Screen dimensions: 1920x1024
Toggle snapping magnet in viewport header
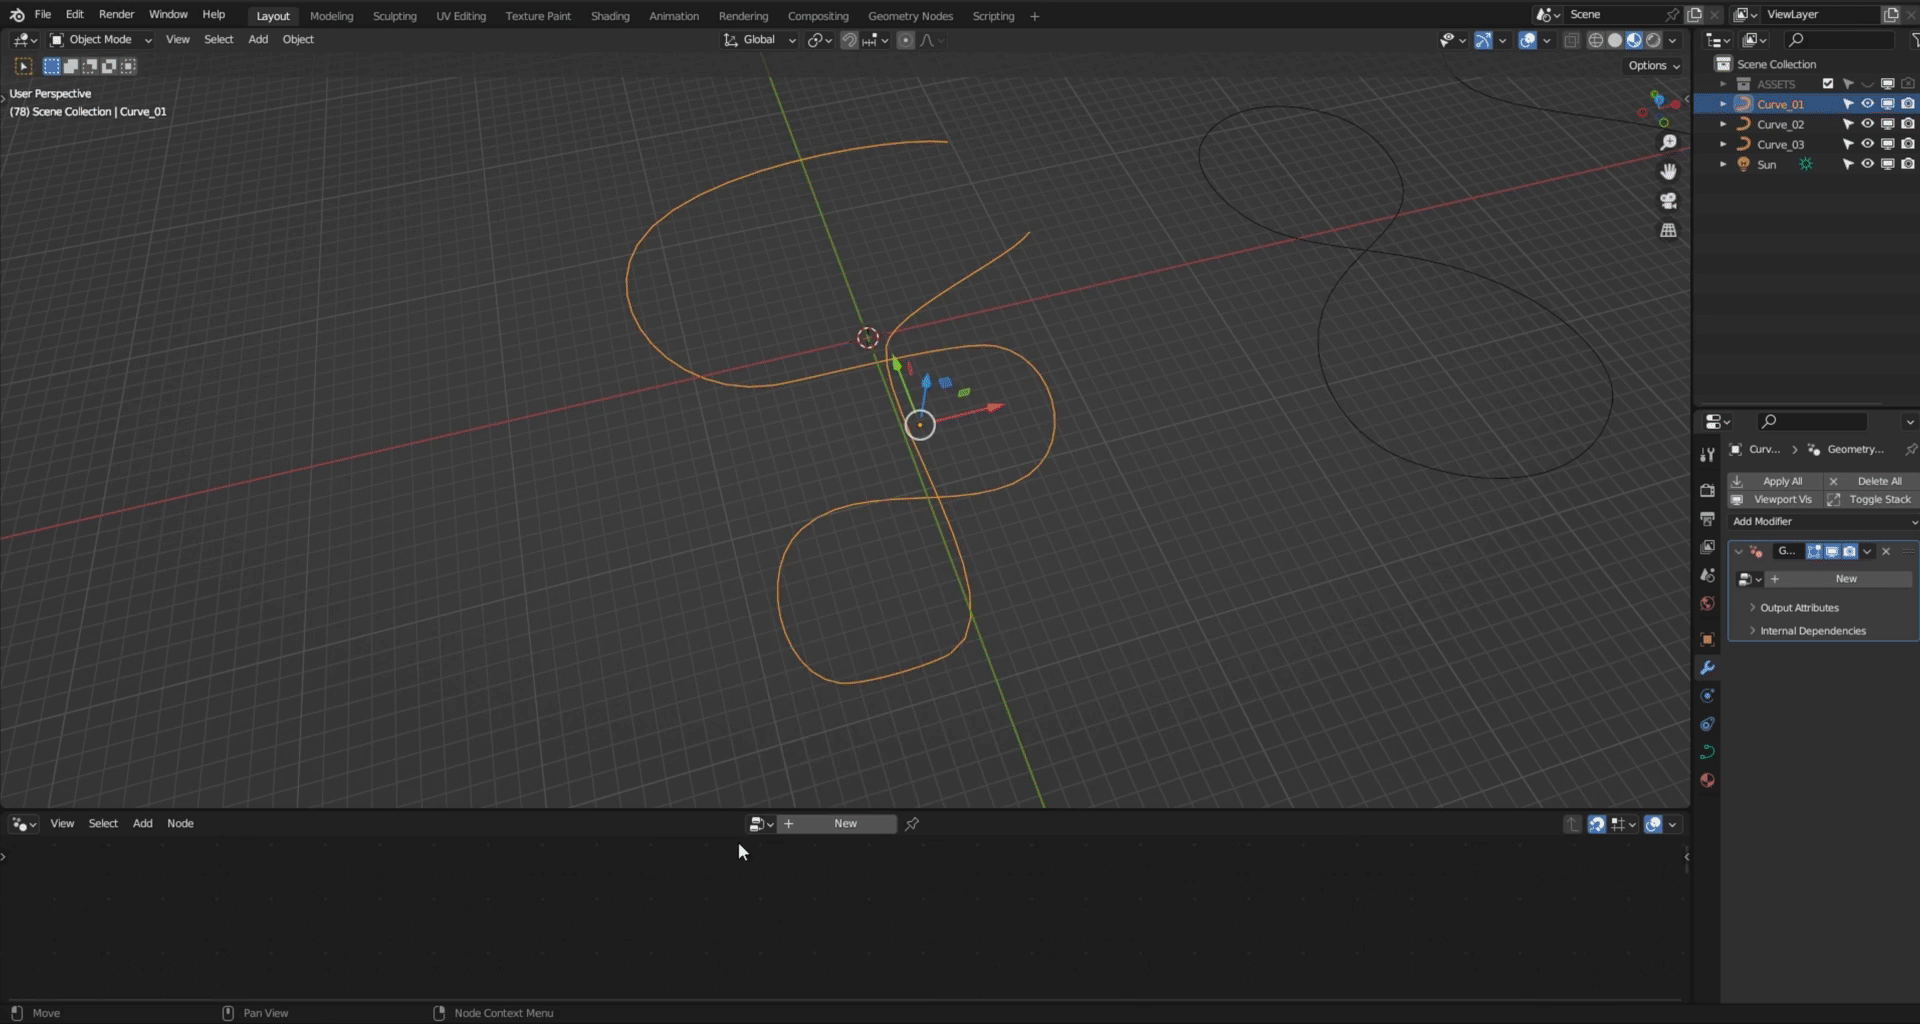849,40
